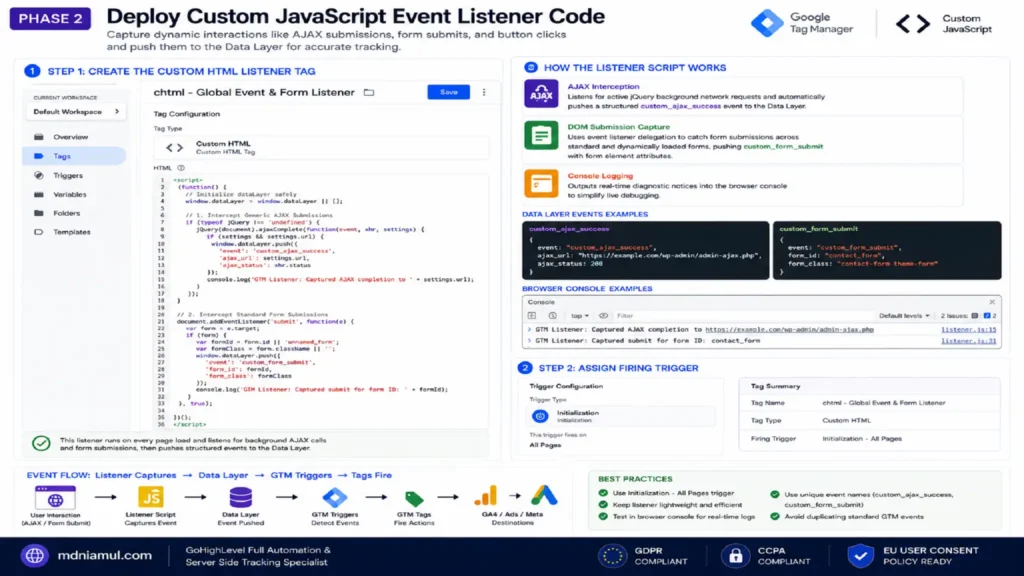Click the custom_ajax_success code block title

point(569,229)
